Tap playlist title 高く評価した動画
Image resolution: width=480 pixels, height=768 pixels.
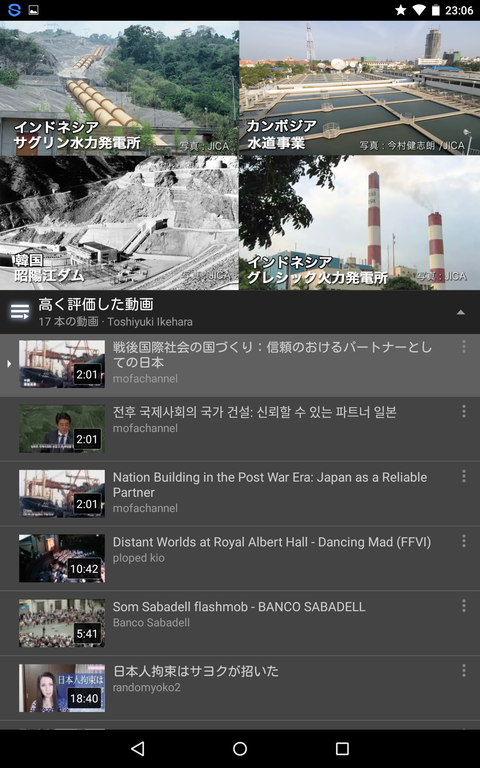coord(96,304)
